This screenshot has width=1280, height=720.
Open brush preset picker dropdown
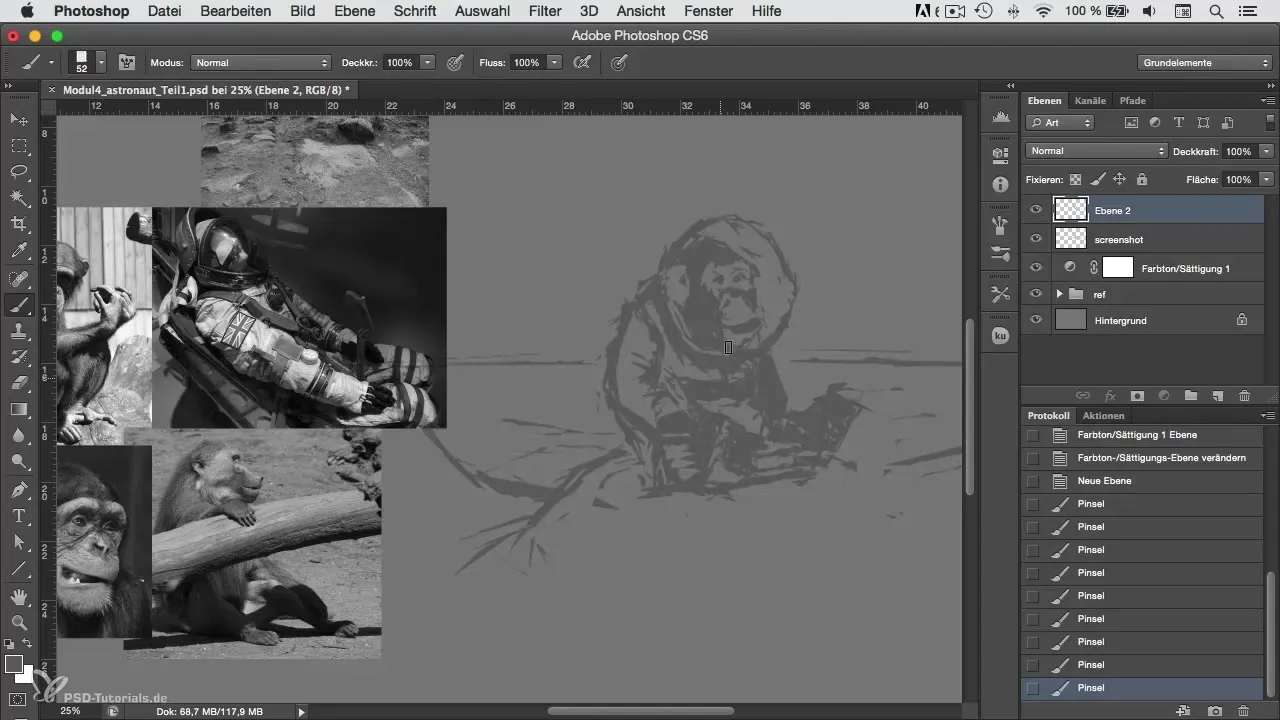coord(101,62)
